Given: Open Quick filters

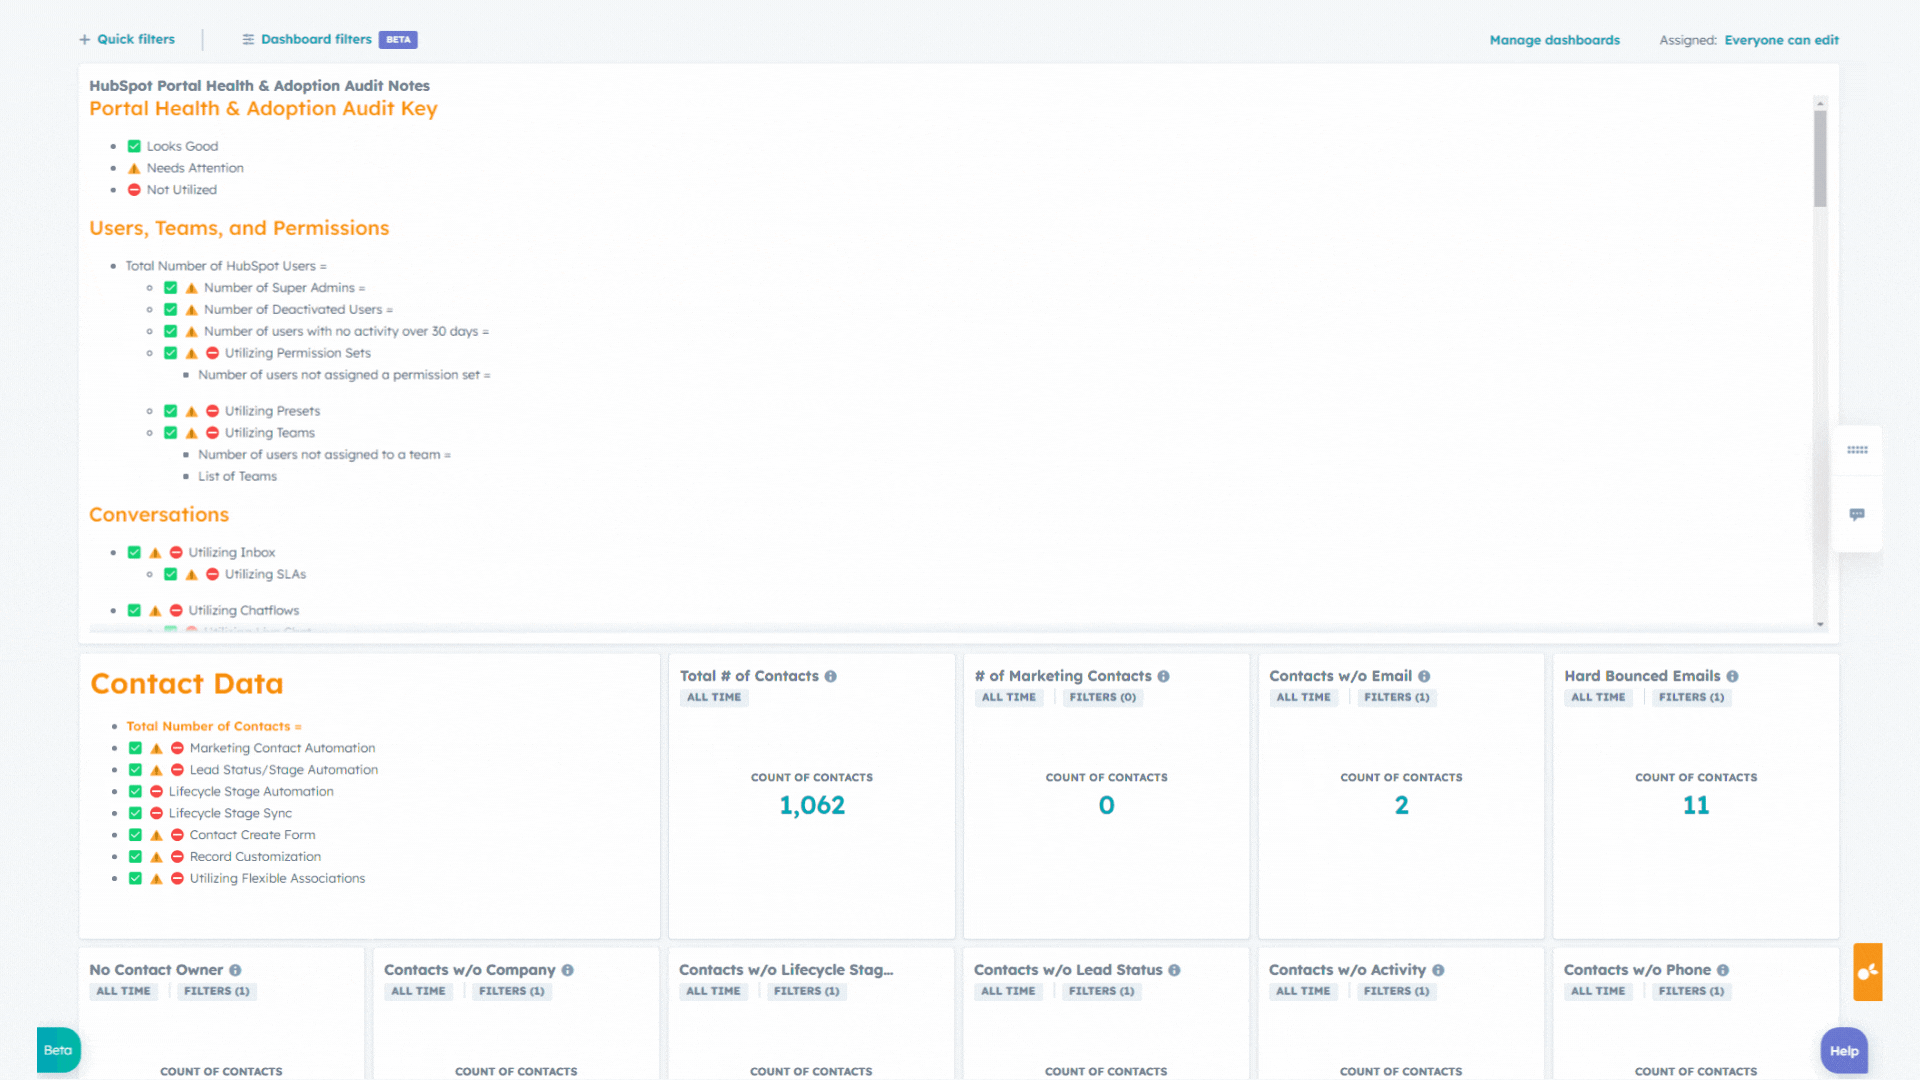Looking at the screenshot, I should click(127, 40).
